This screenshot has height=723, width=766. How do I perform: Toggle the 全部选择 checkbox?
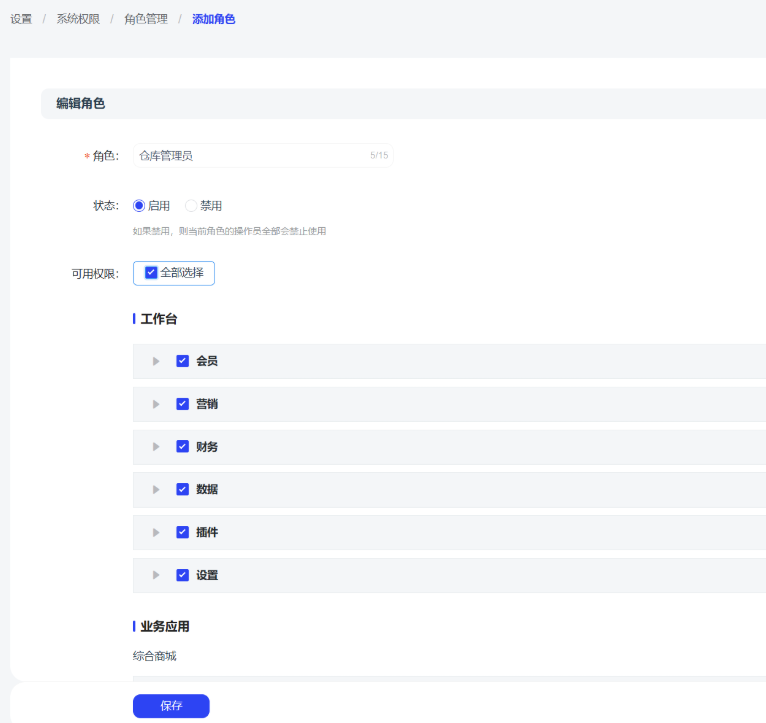pyautogui.click(x=151, y=273)
